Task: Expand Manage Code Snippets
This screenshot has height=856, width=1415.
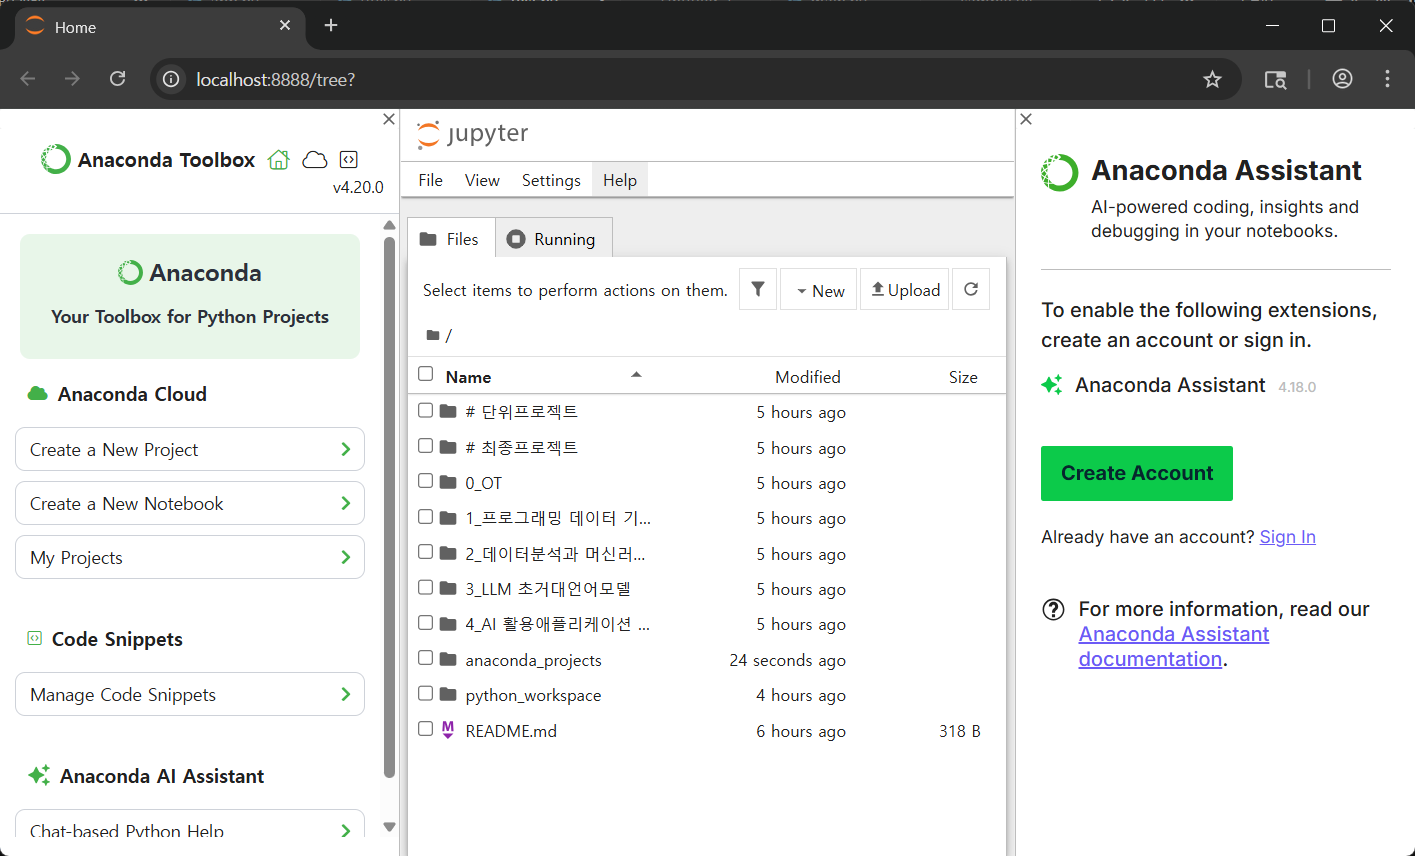Action: (190, 695)
